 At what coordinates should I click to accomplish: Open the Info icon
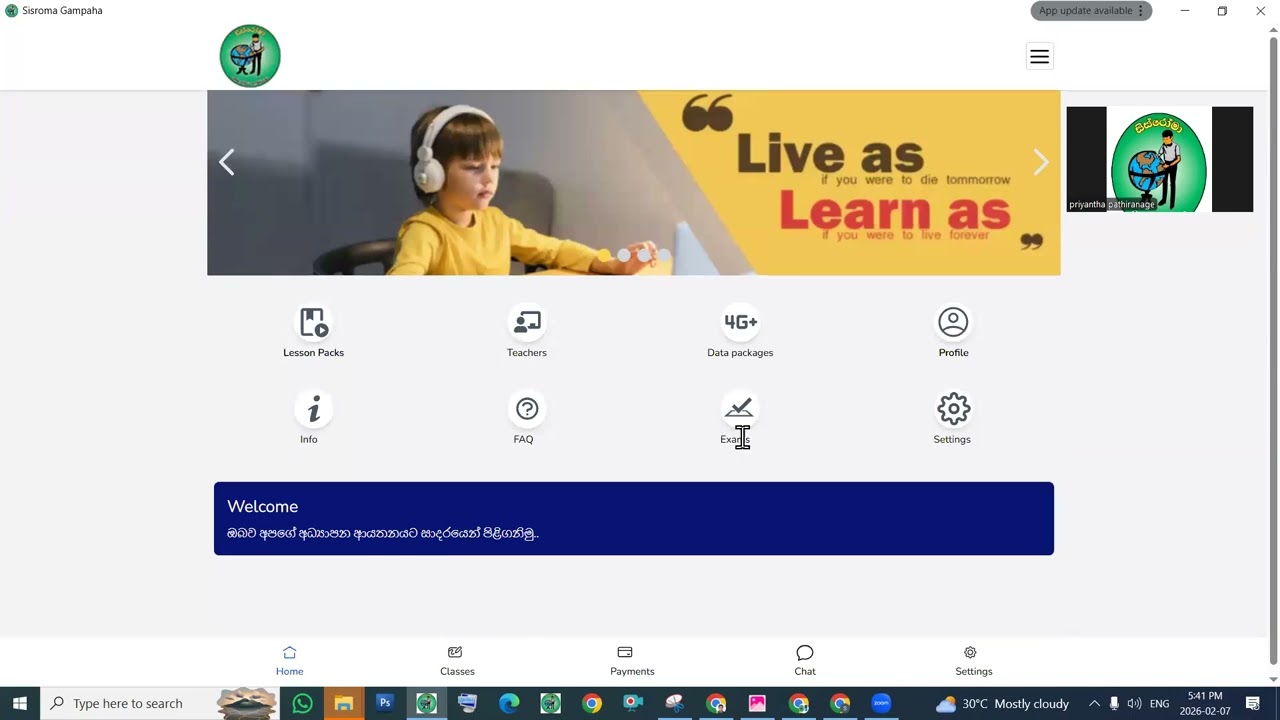[x=313, y=409]
